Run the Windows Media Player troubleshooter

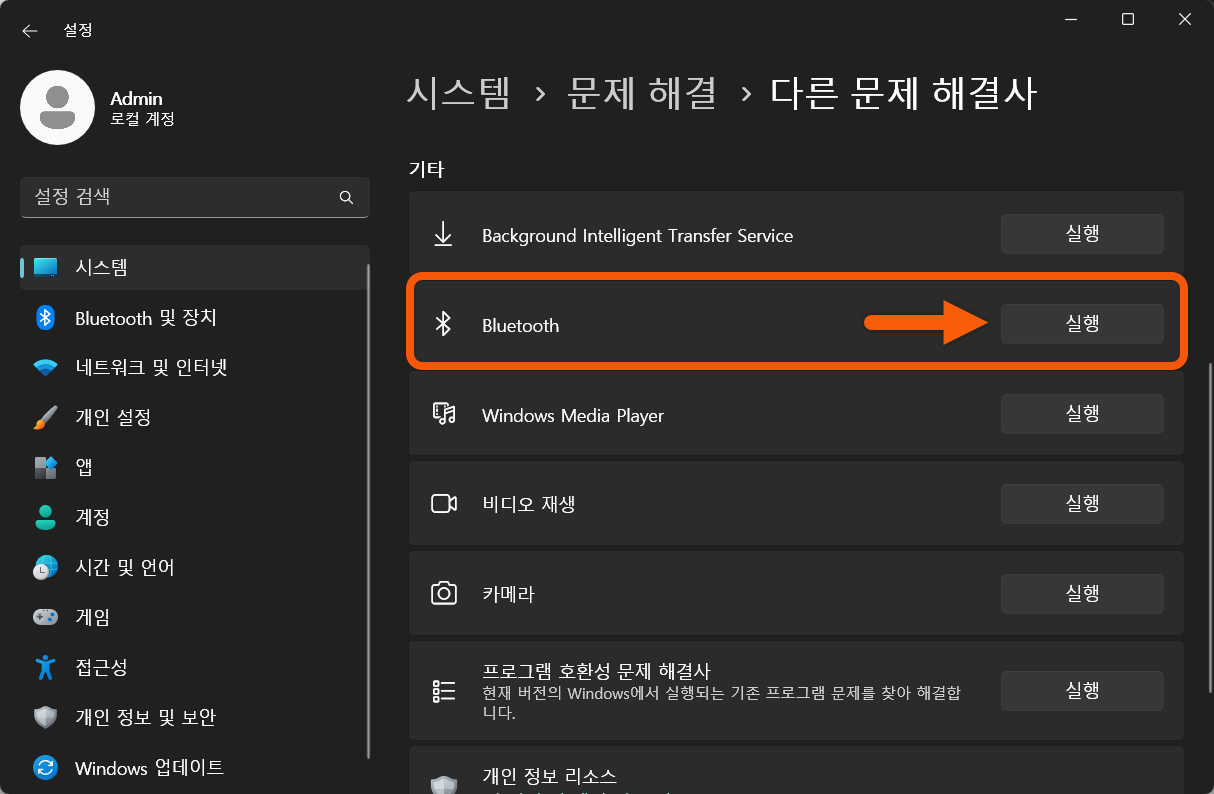pyautogui.click(x=1082, y=414)
